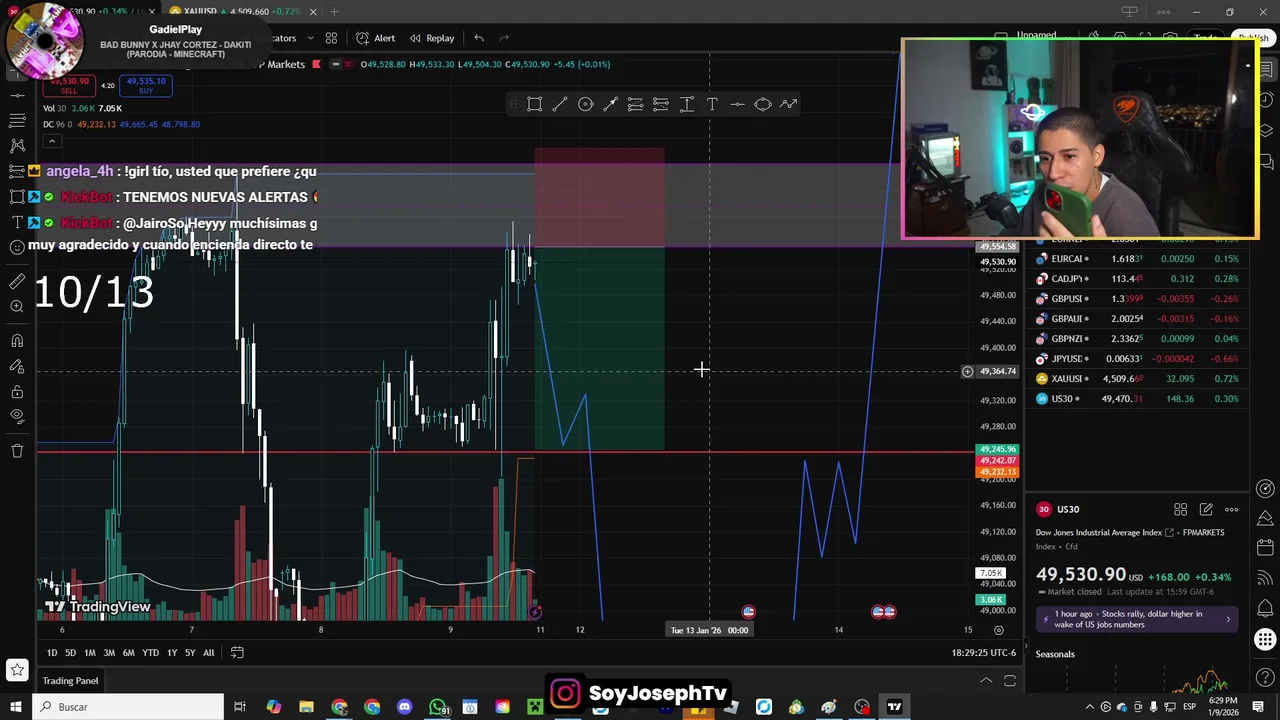Select the 1M time range

(89, 653)
